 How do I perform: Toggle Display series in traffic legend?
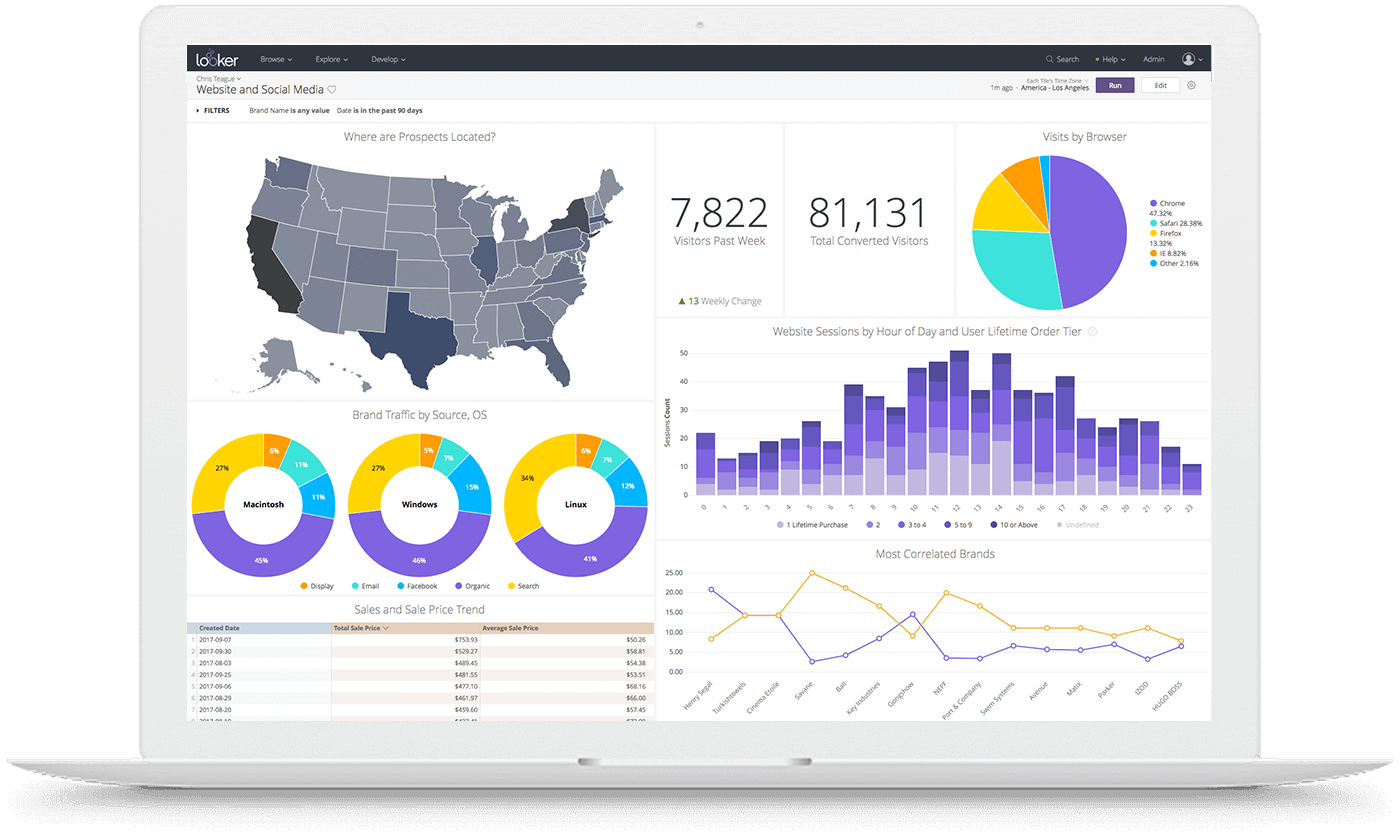tap(317, 586)
